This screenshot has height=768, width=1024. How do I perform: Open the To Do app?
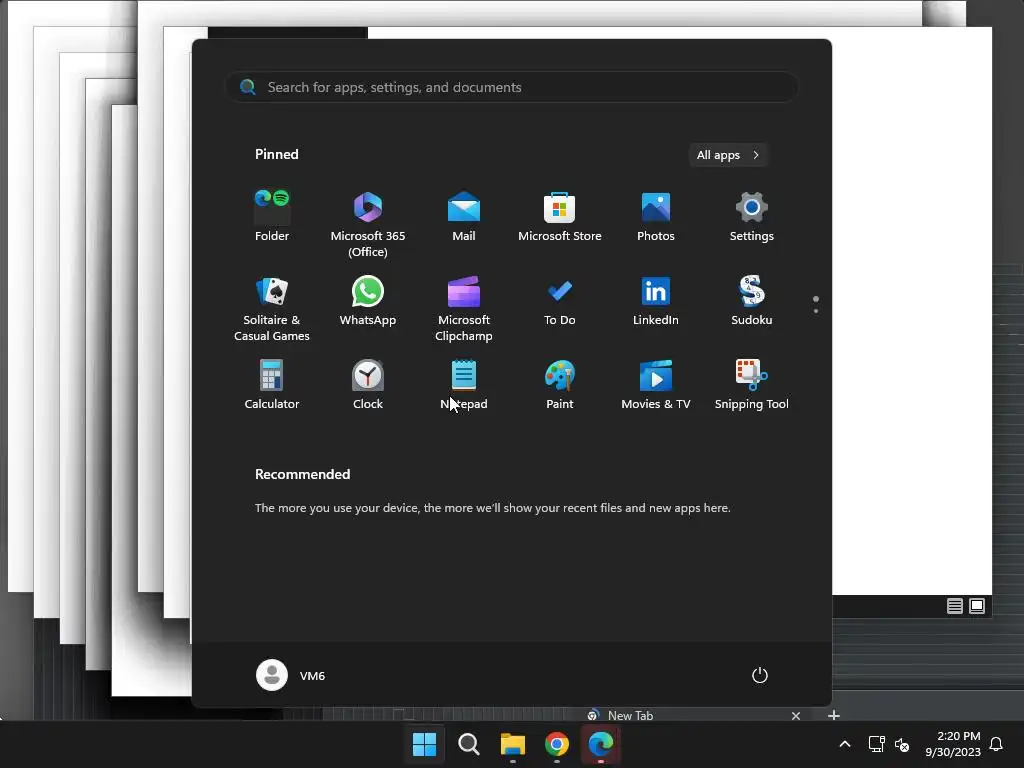click(560, 300)
